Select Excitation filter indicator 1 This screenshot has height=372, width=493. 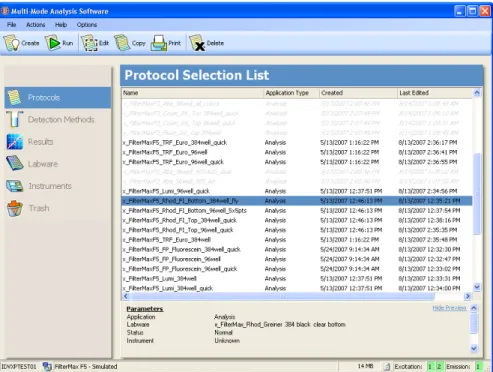(430, 367)
